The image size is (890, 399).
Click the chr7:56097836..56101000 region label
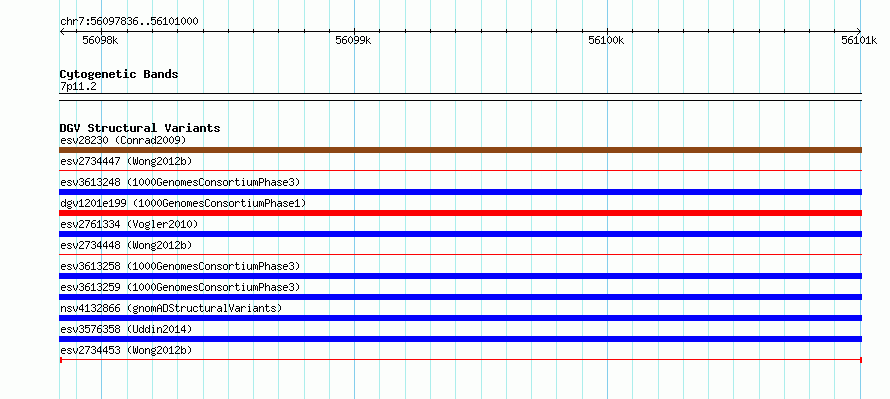(129, 22)
